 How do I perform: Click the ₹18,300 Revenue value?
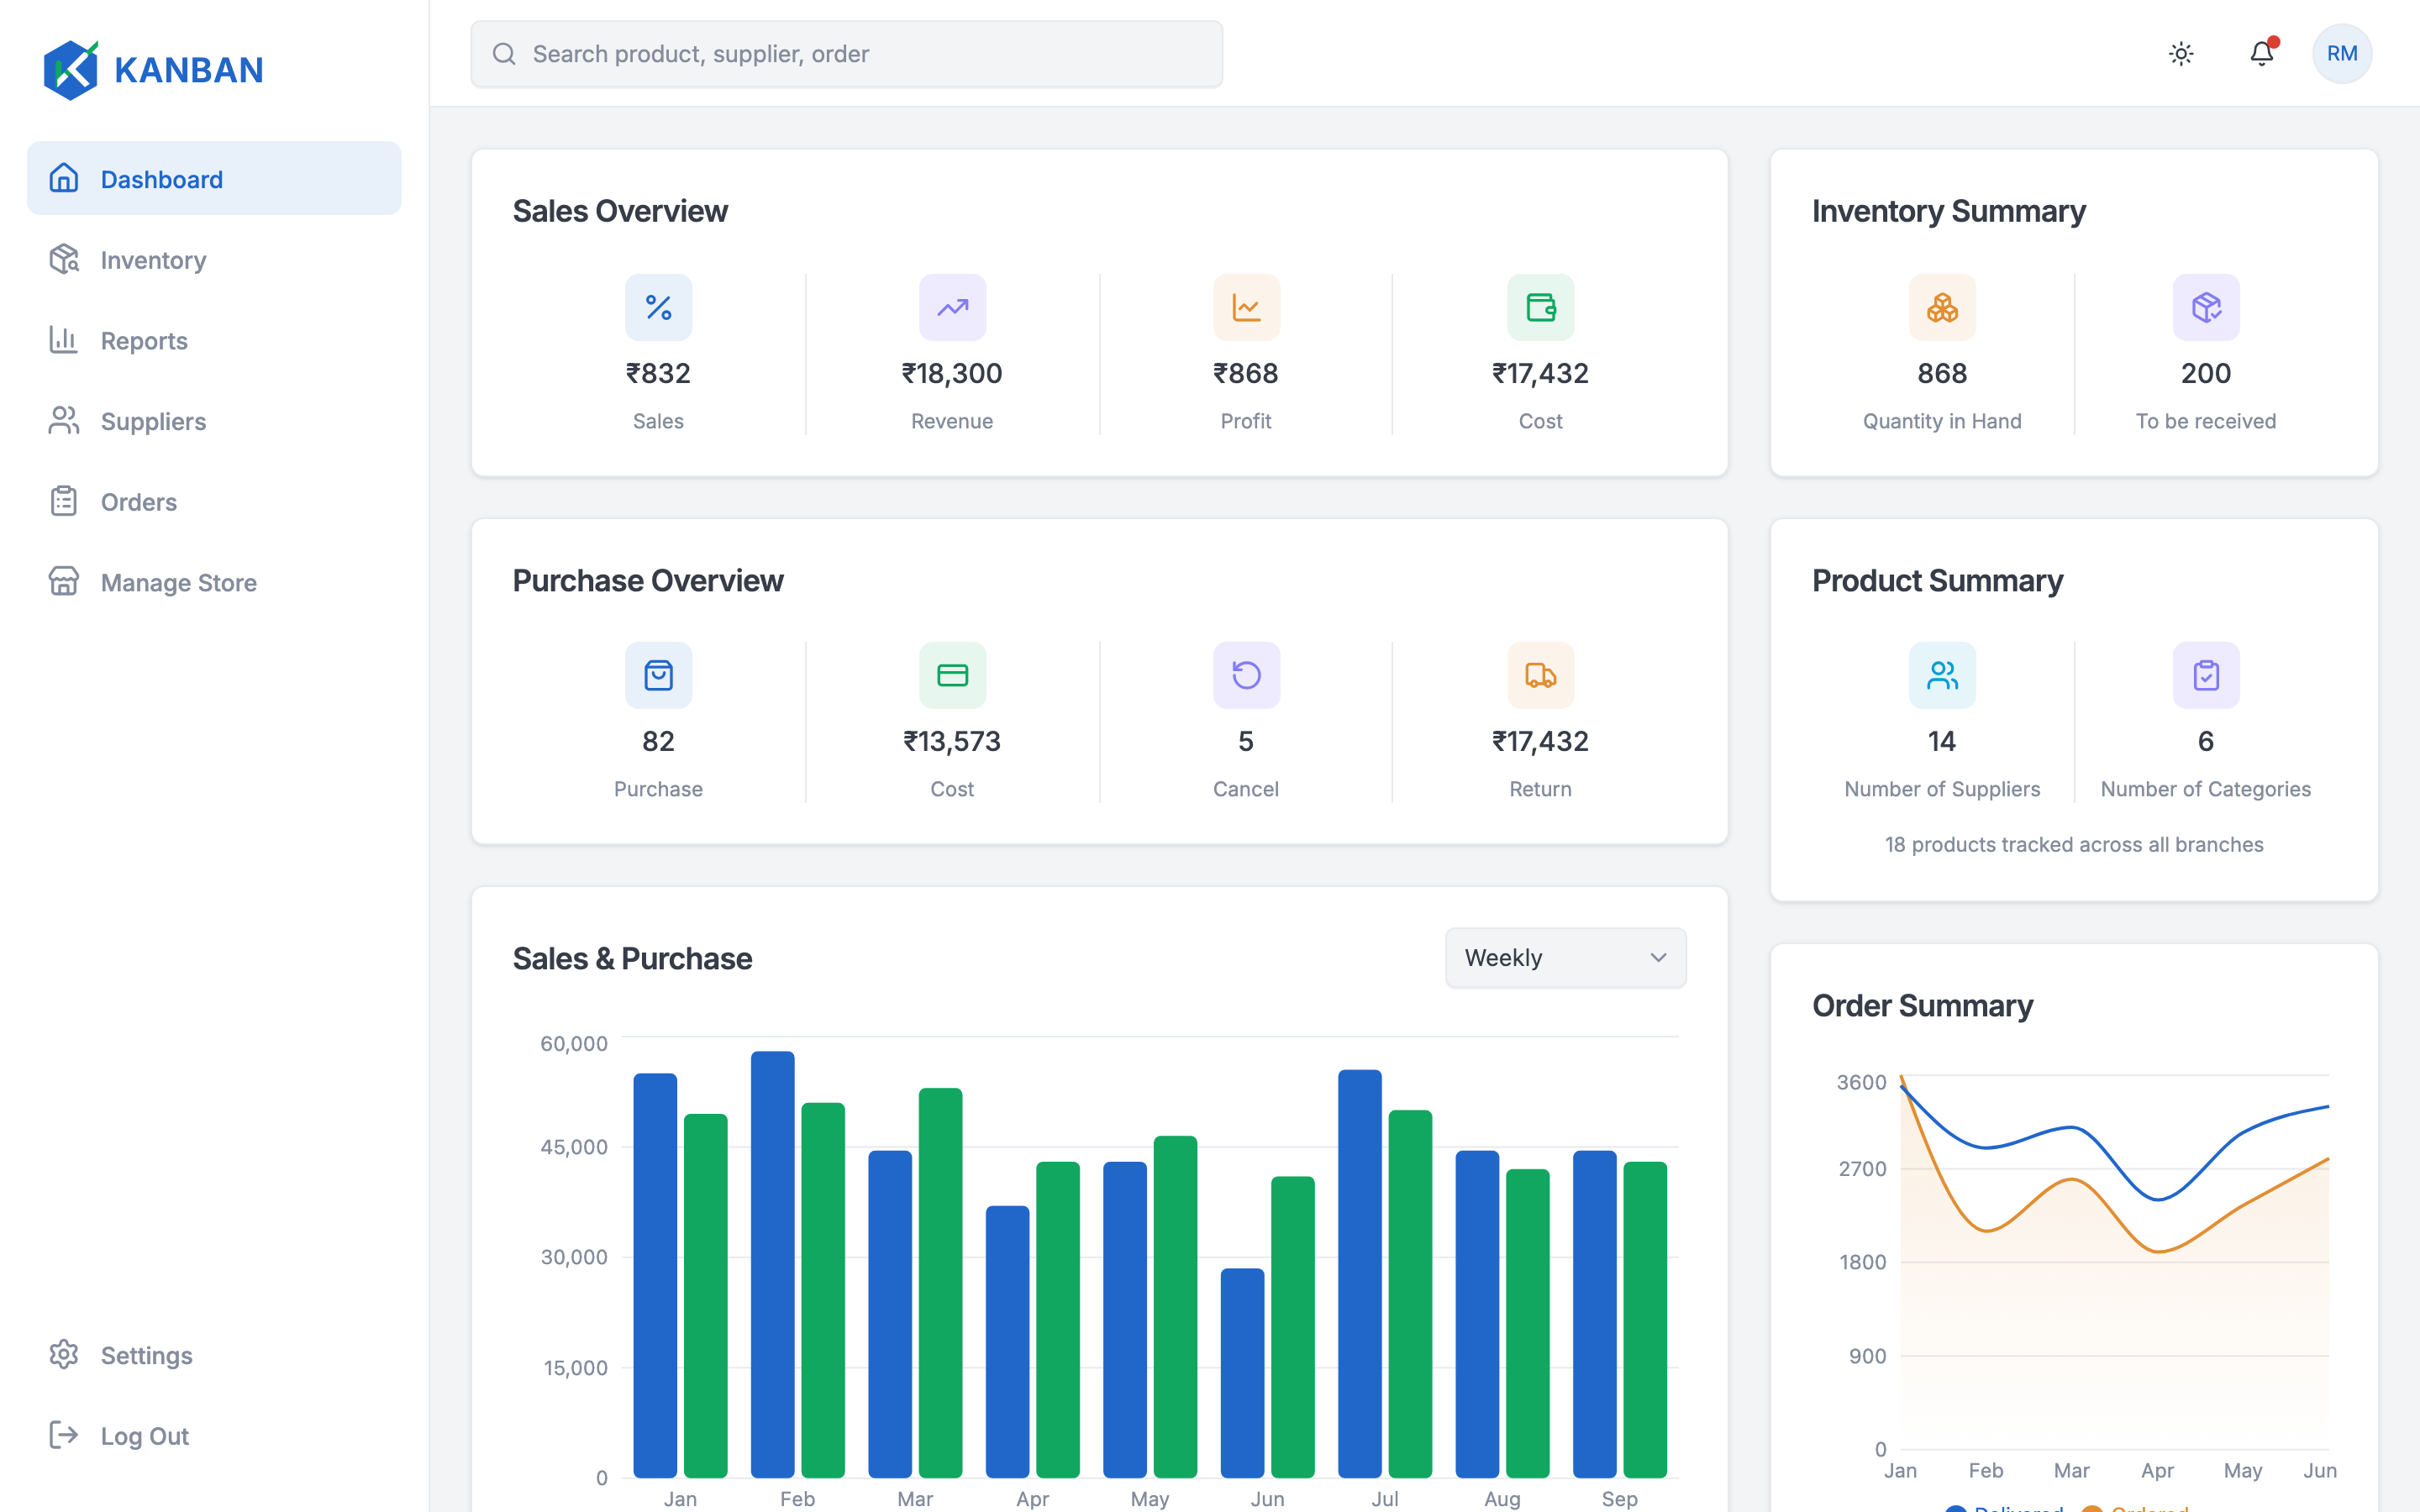(x=952, y=373)
